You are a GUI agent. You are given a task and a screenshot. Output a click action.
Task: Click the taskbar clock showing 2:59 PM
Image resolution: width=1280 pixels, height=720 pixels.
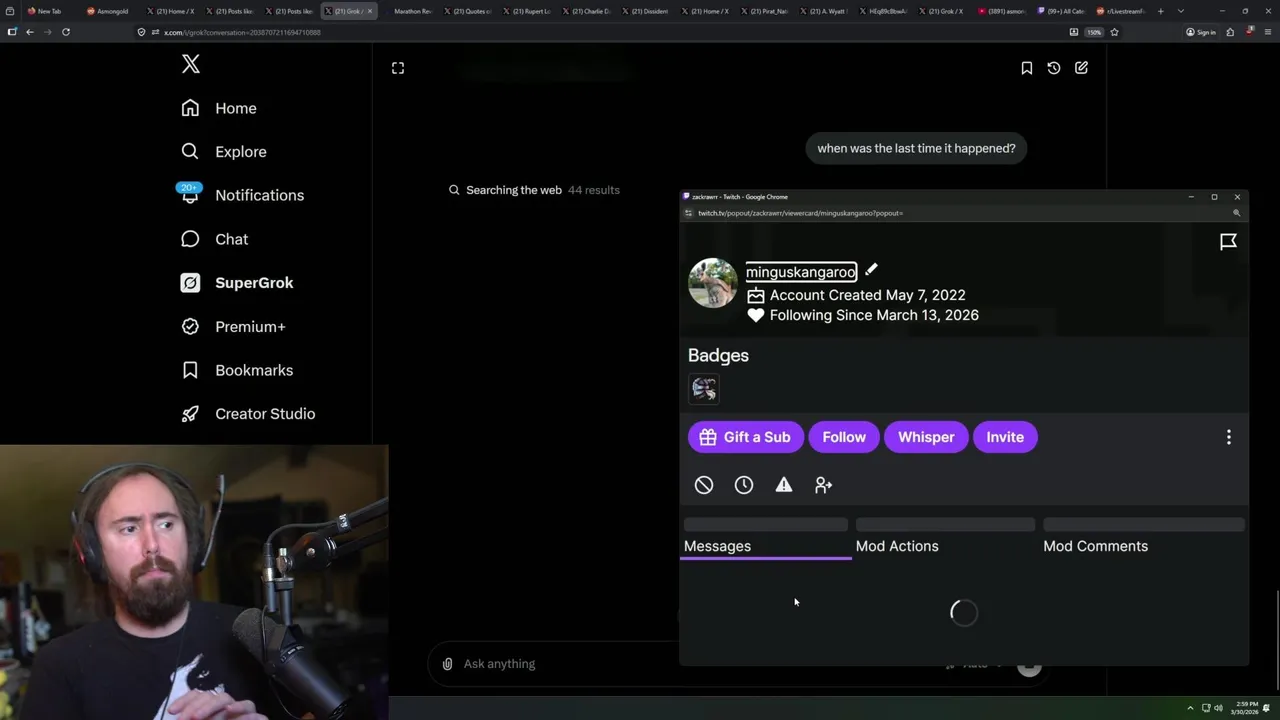[x=1246, y=708]
